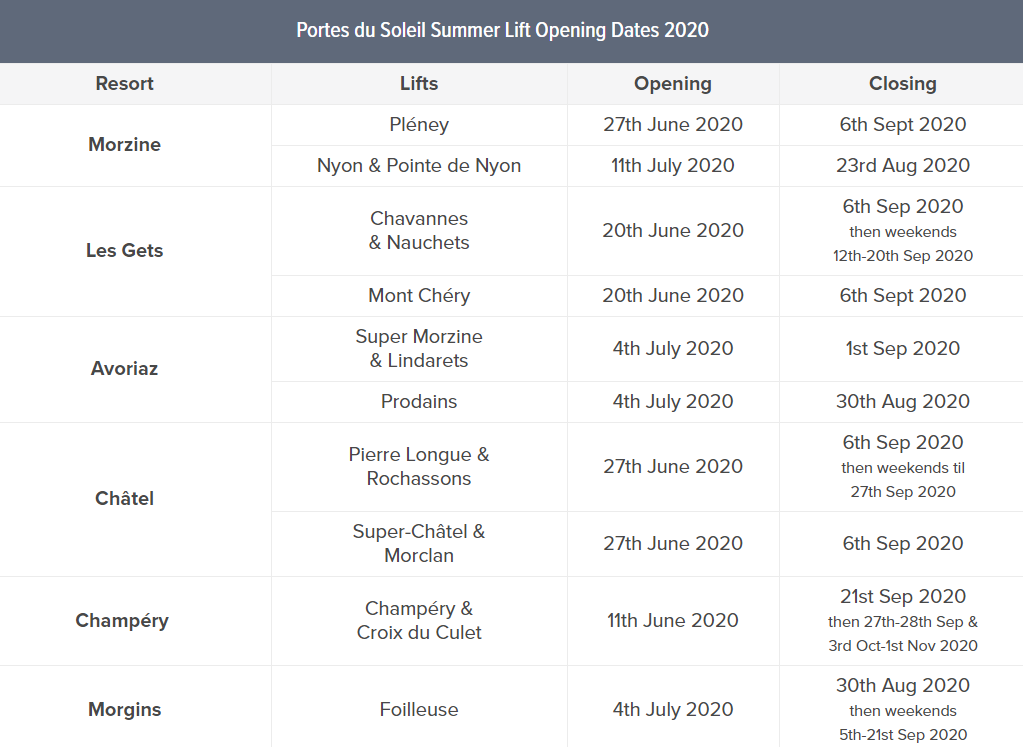Image resolution: width=1023 pixels, height=747 pixels.
Task: Select the Nyon & Pointe de Nyon lift
Action: pyautogui.click(x=419, y=166)
